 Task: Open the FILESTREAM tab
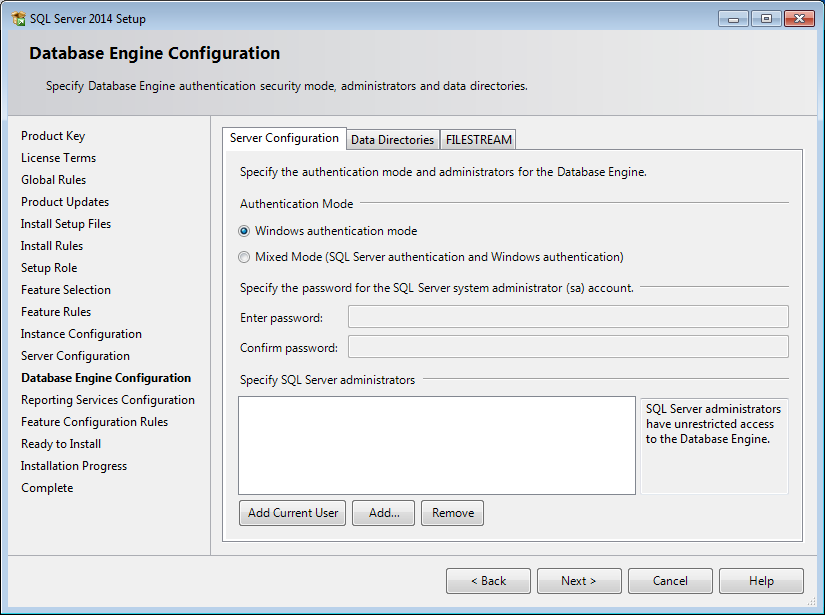pos(478,140)
